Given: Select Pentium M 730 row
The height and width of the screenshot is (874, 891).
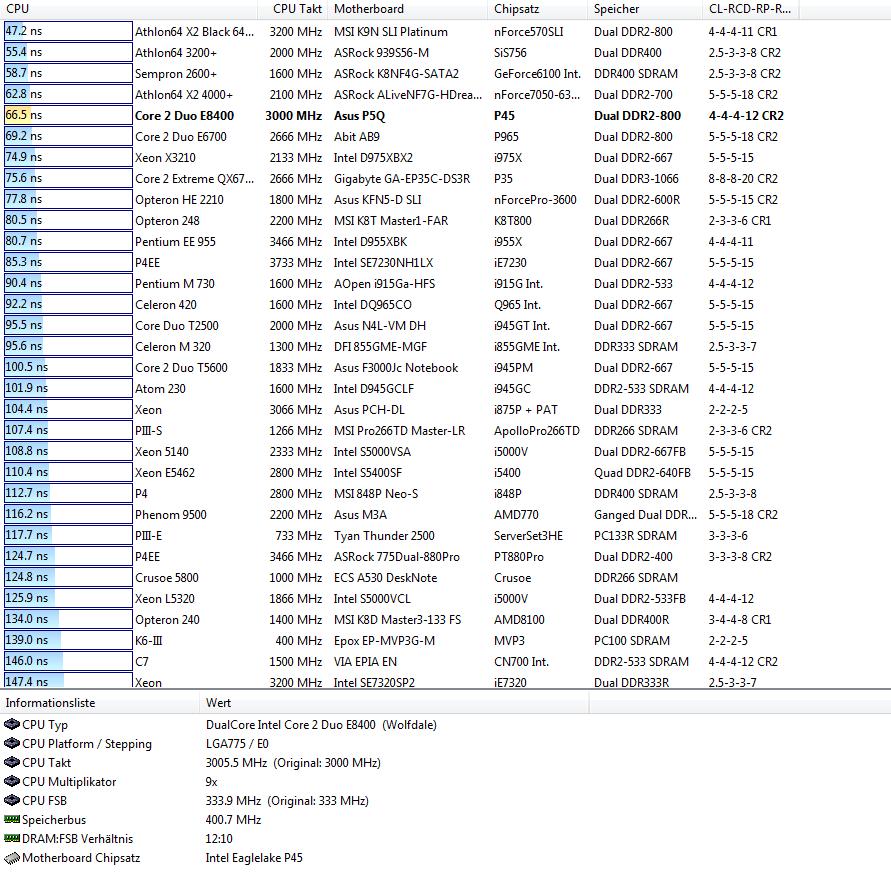Looking at the screenshot, I should pos(398,284).
